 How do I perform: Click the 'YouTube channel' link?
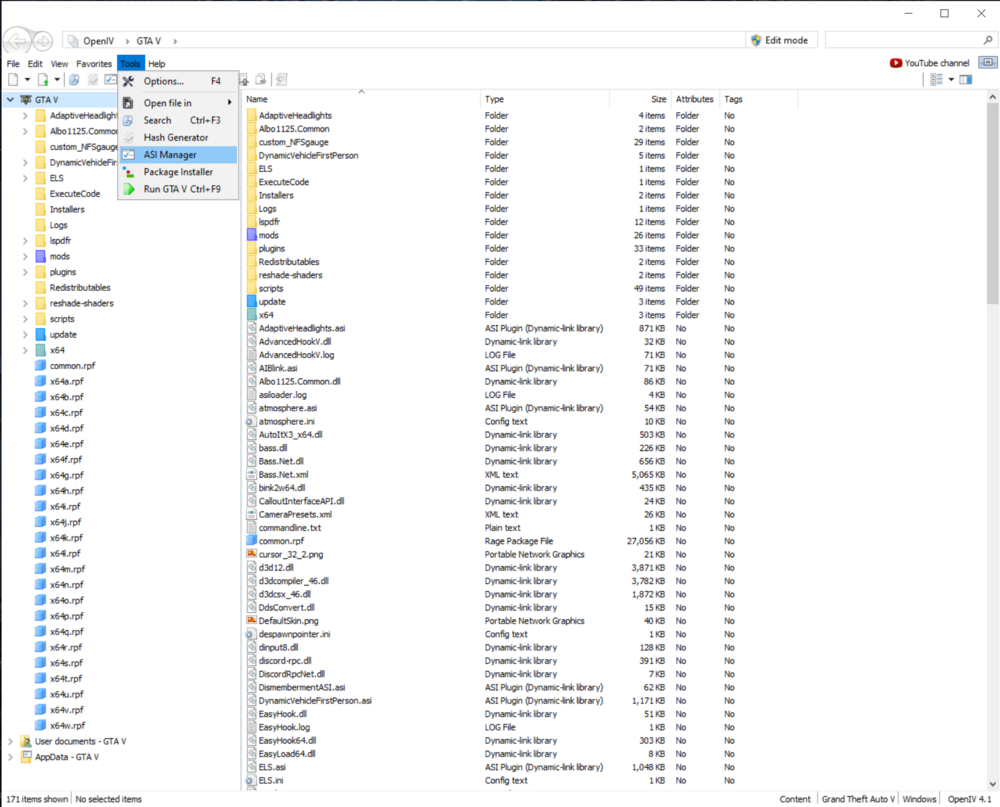pos(936,62)
